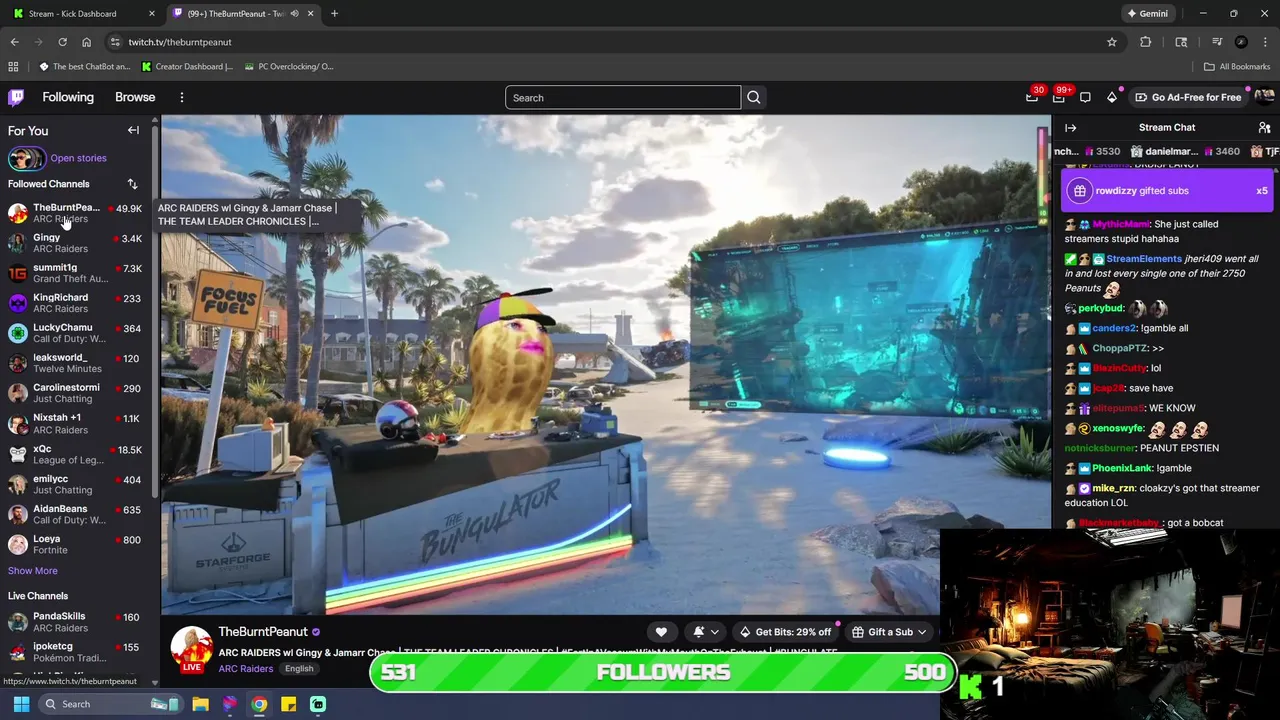
Task: Click Chrome icon in the taskbar
Action: pyautogui.click(x=259, y=704)
